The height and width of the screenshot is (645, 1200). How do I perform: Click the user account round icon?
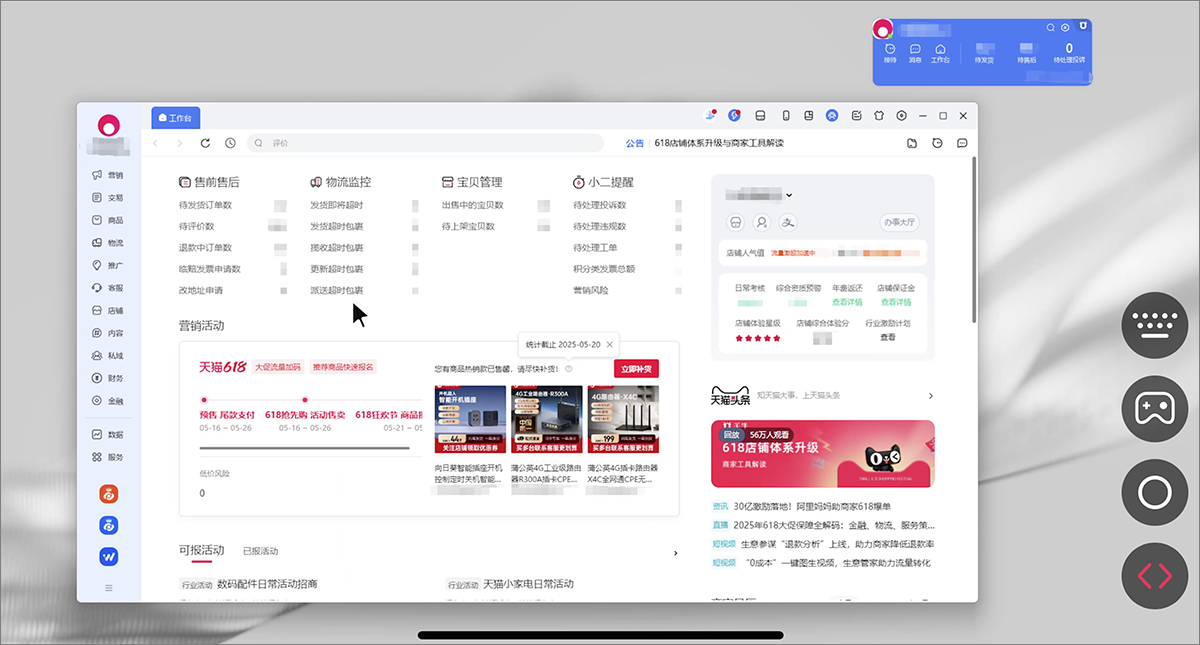[x=762, y=222]
